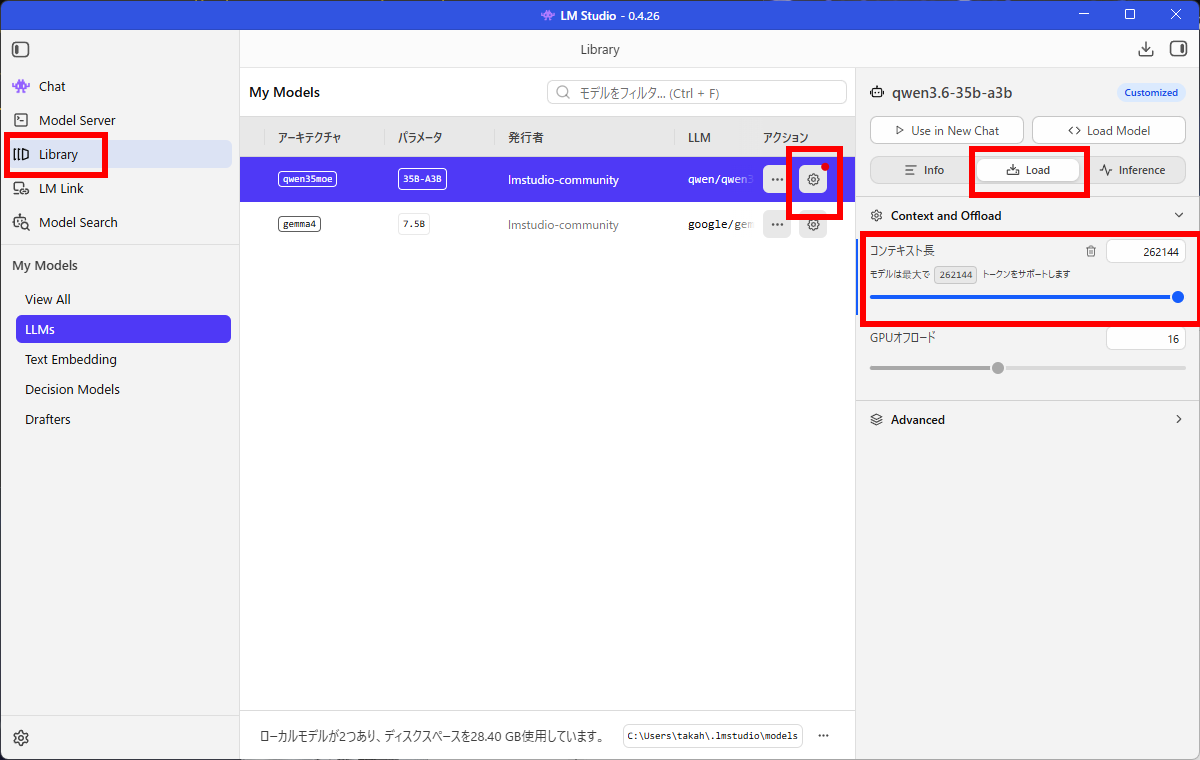Viewport: 1200px width, 760px height.
Task: Focus the model filter search field
Action: (x=697, y=93)
